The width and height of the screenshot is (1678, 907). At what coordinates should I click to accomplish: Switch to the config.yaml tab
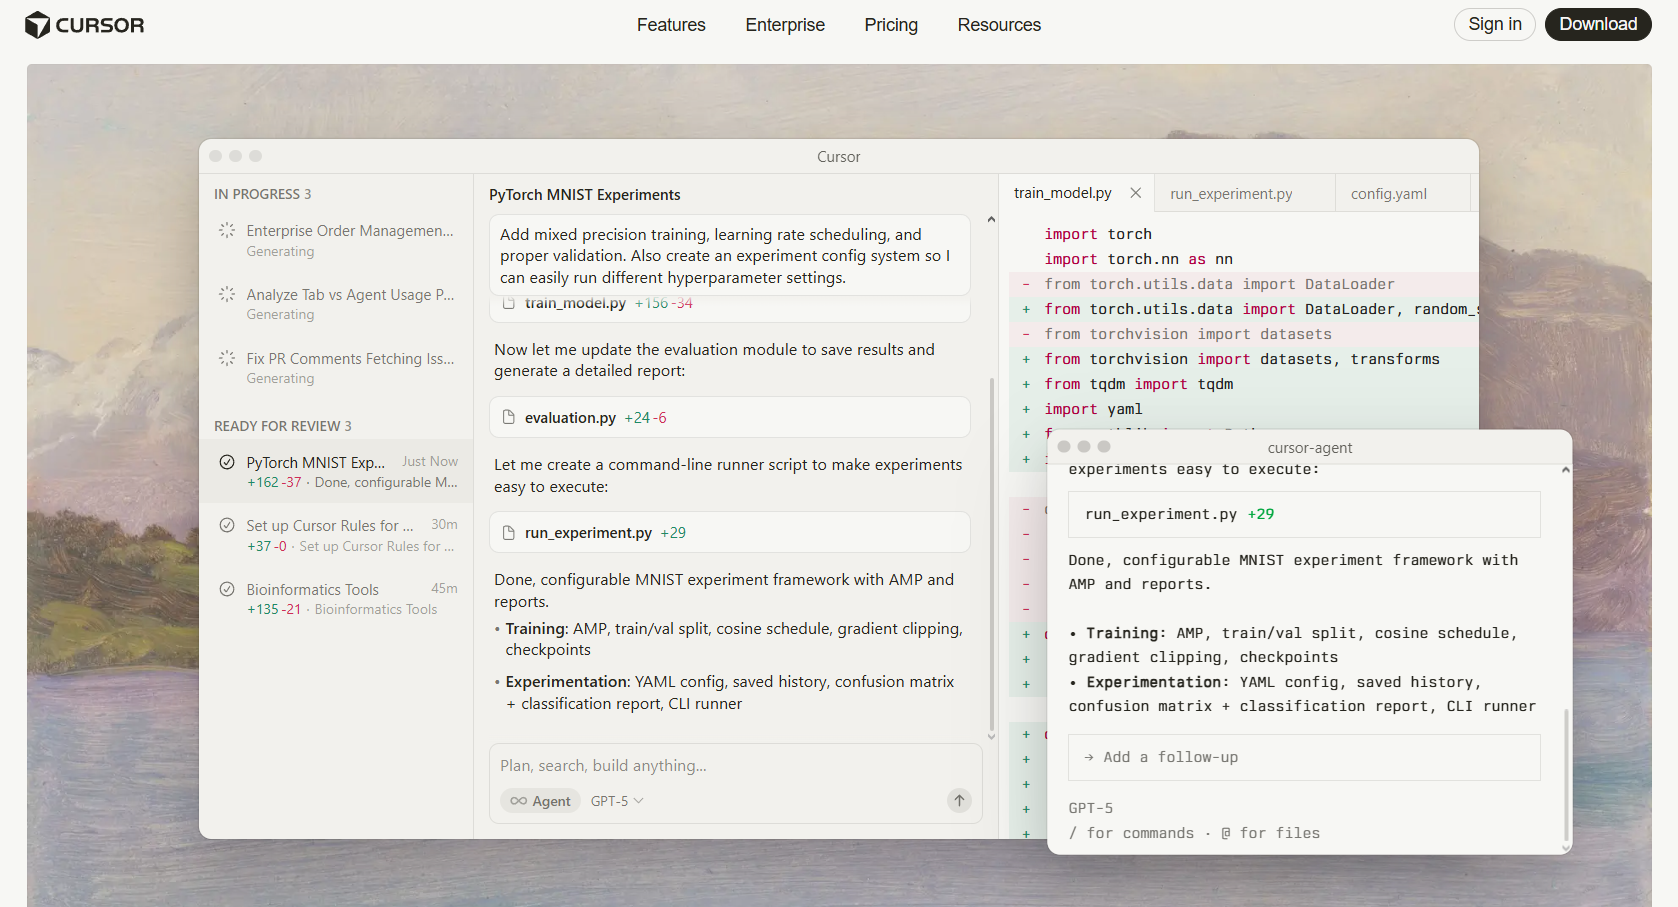tap(1388, 194)
